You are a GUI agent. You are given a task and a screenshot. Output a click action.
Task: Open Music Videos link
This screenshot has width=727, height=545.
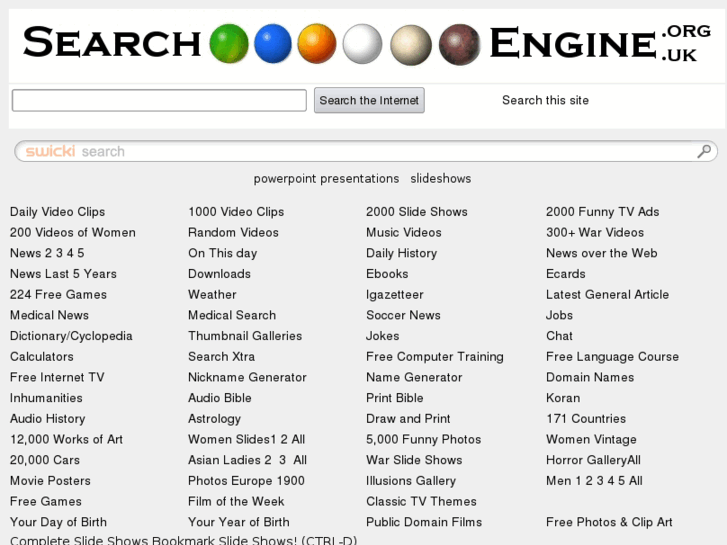(404, 232)
